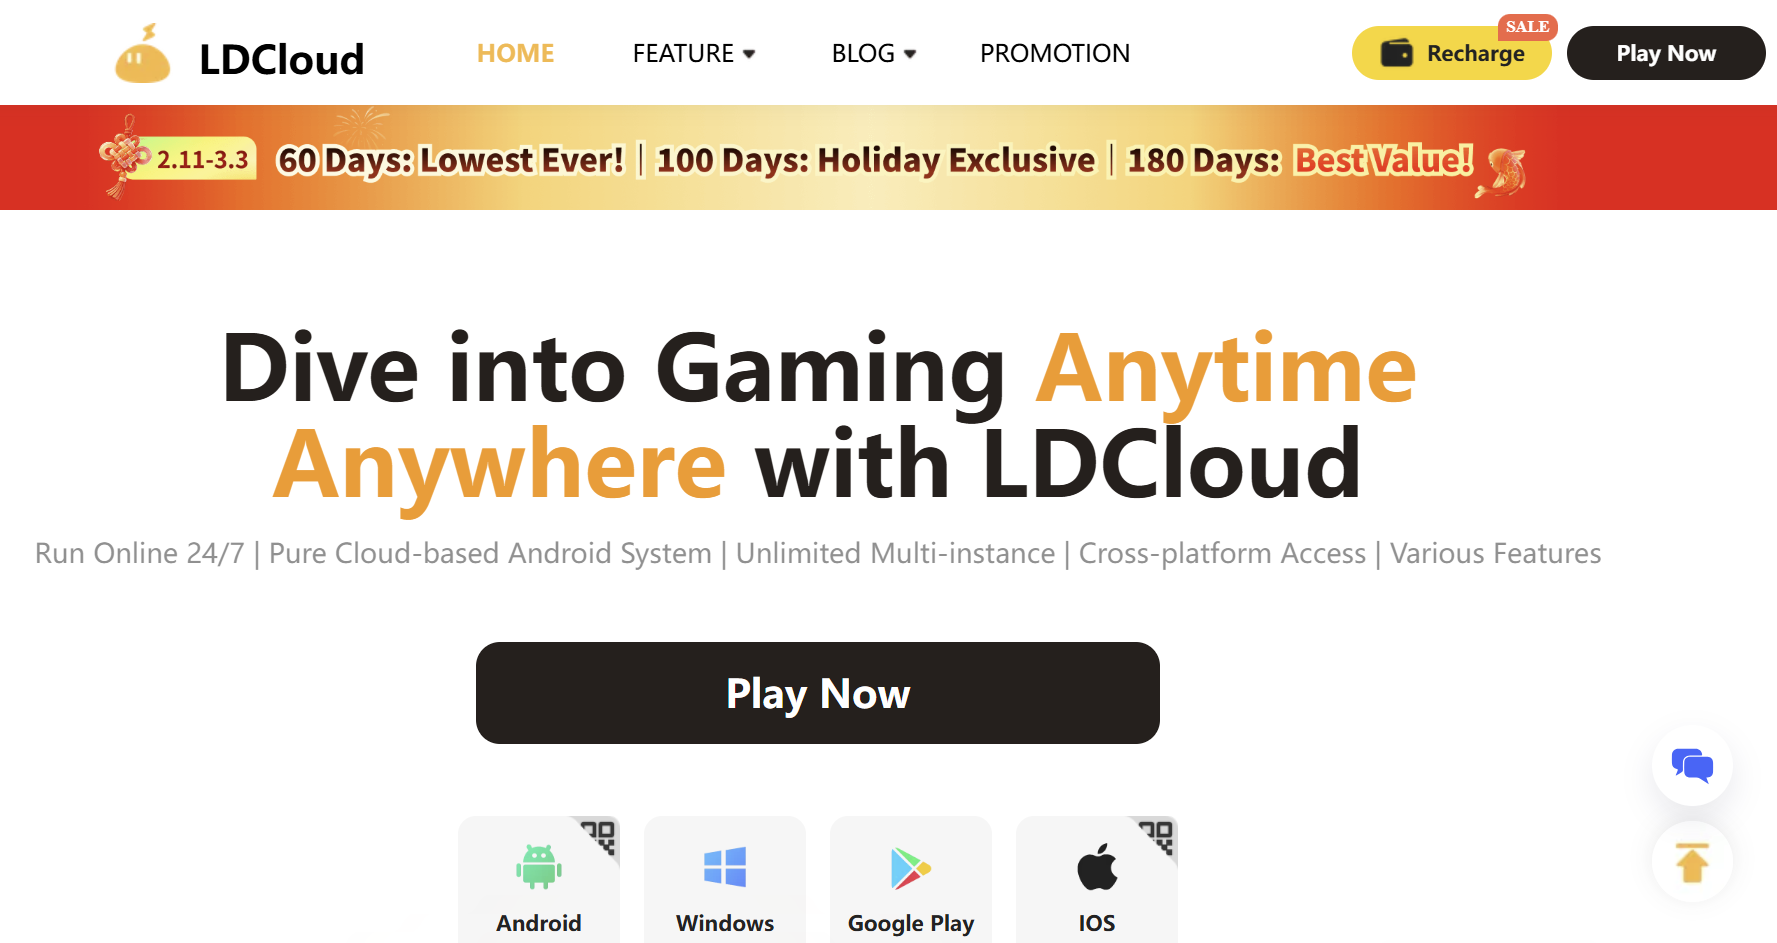The image size is (1777, 943).
Task: Click the large center Play Now button
Action: coord(818,693)
